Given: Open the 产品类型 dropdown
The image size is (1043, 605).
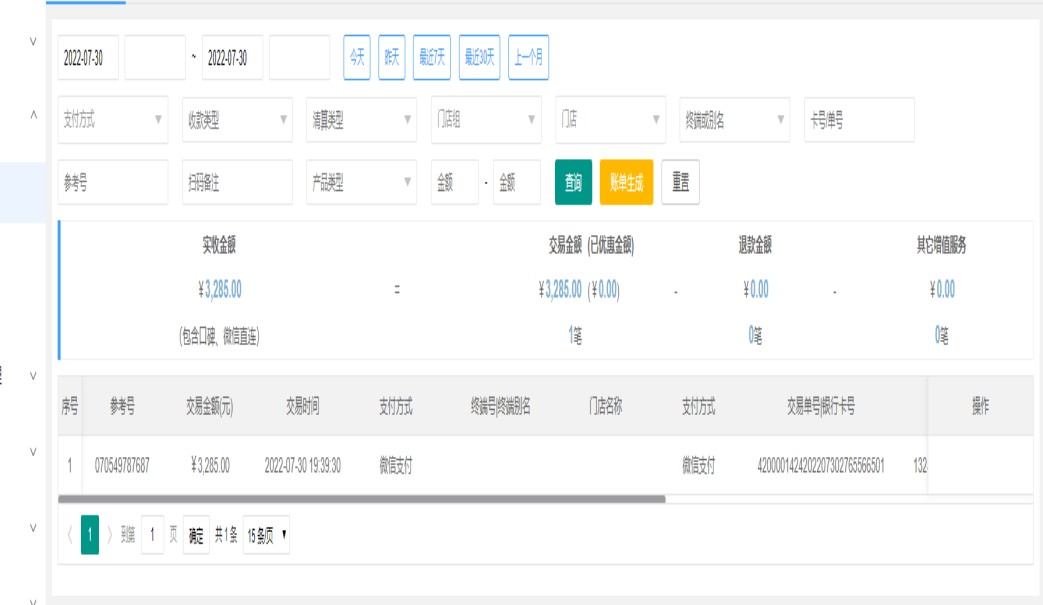Looking at the screenshot, I should (x=361, y=182).
